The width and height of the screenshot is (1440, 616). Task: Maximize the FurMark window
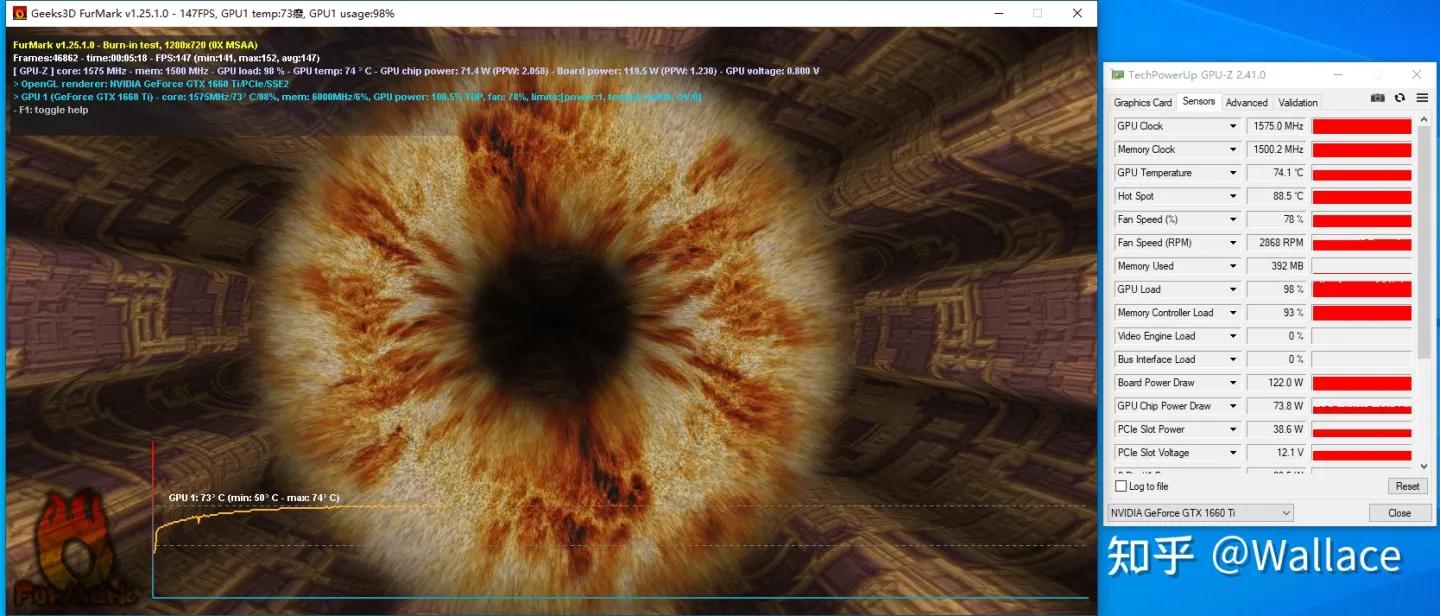point(1037,13)
